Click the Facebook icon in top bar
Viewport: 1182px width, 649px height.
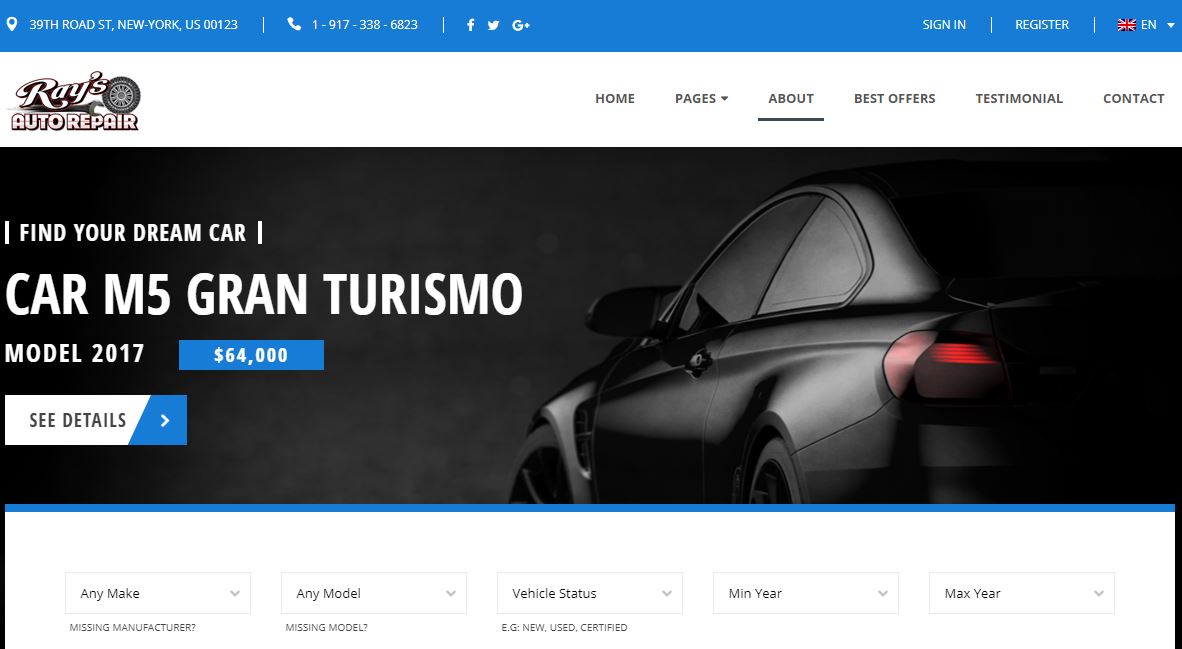click(471, 25)
